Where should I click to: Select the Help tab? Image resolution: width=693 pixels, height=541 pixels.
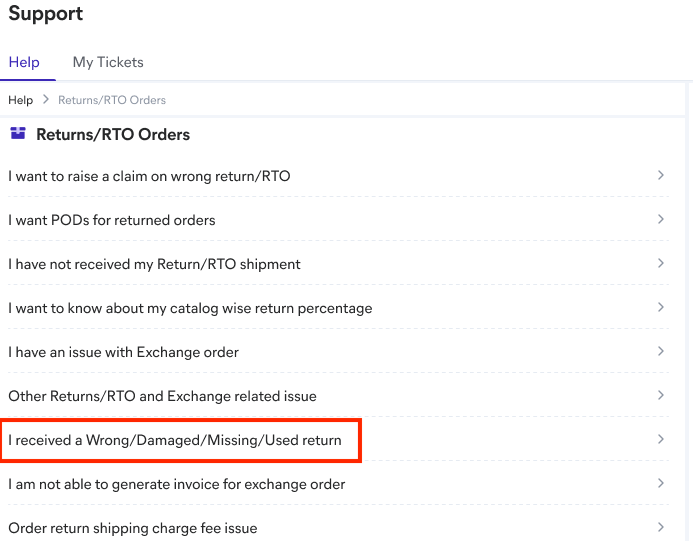click(24, 62)
